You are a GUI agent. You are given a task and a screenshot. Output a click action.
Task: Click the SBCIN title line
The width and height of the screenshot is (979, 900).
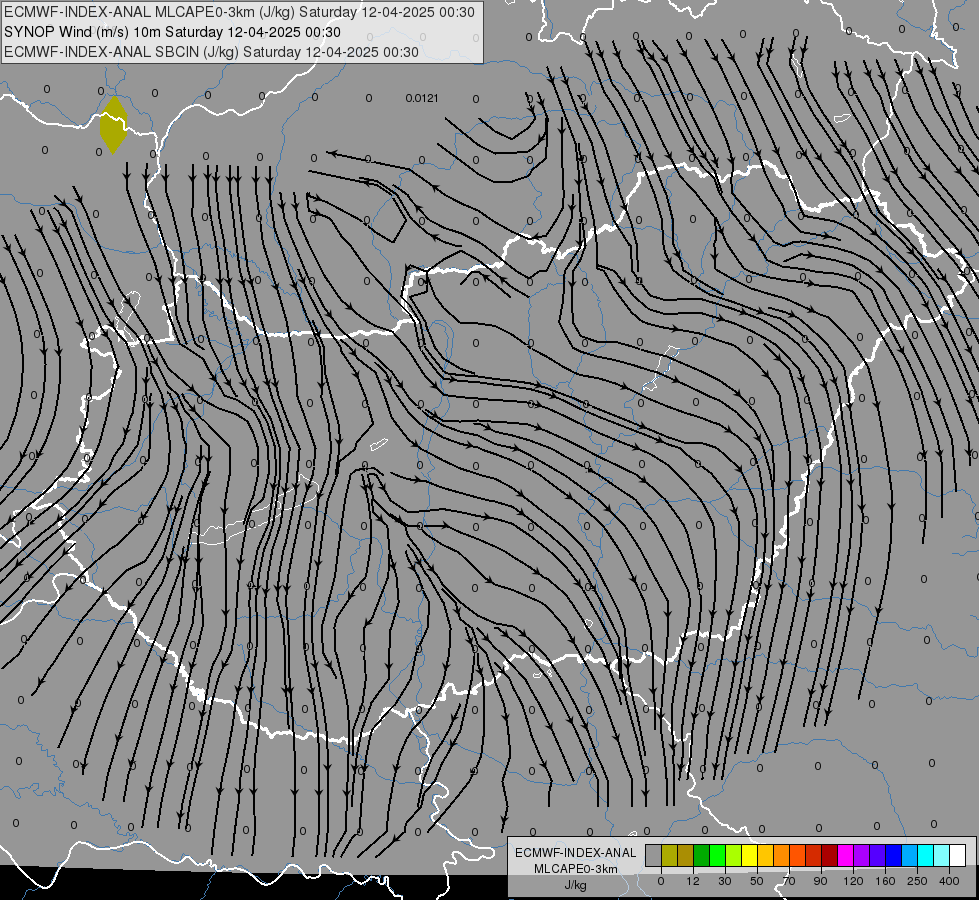211,52
